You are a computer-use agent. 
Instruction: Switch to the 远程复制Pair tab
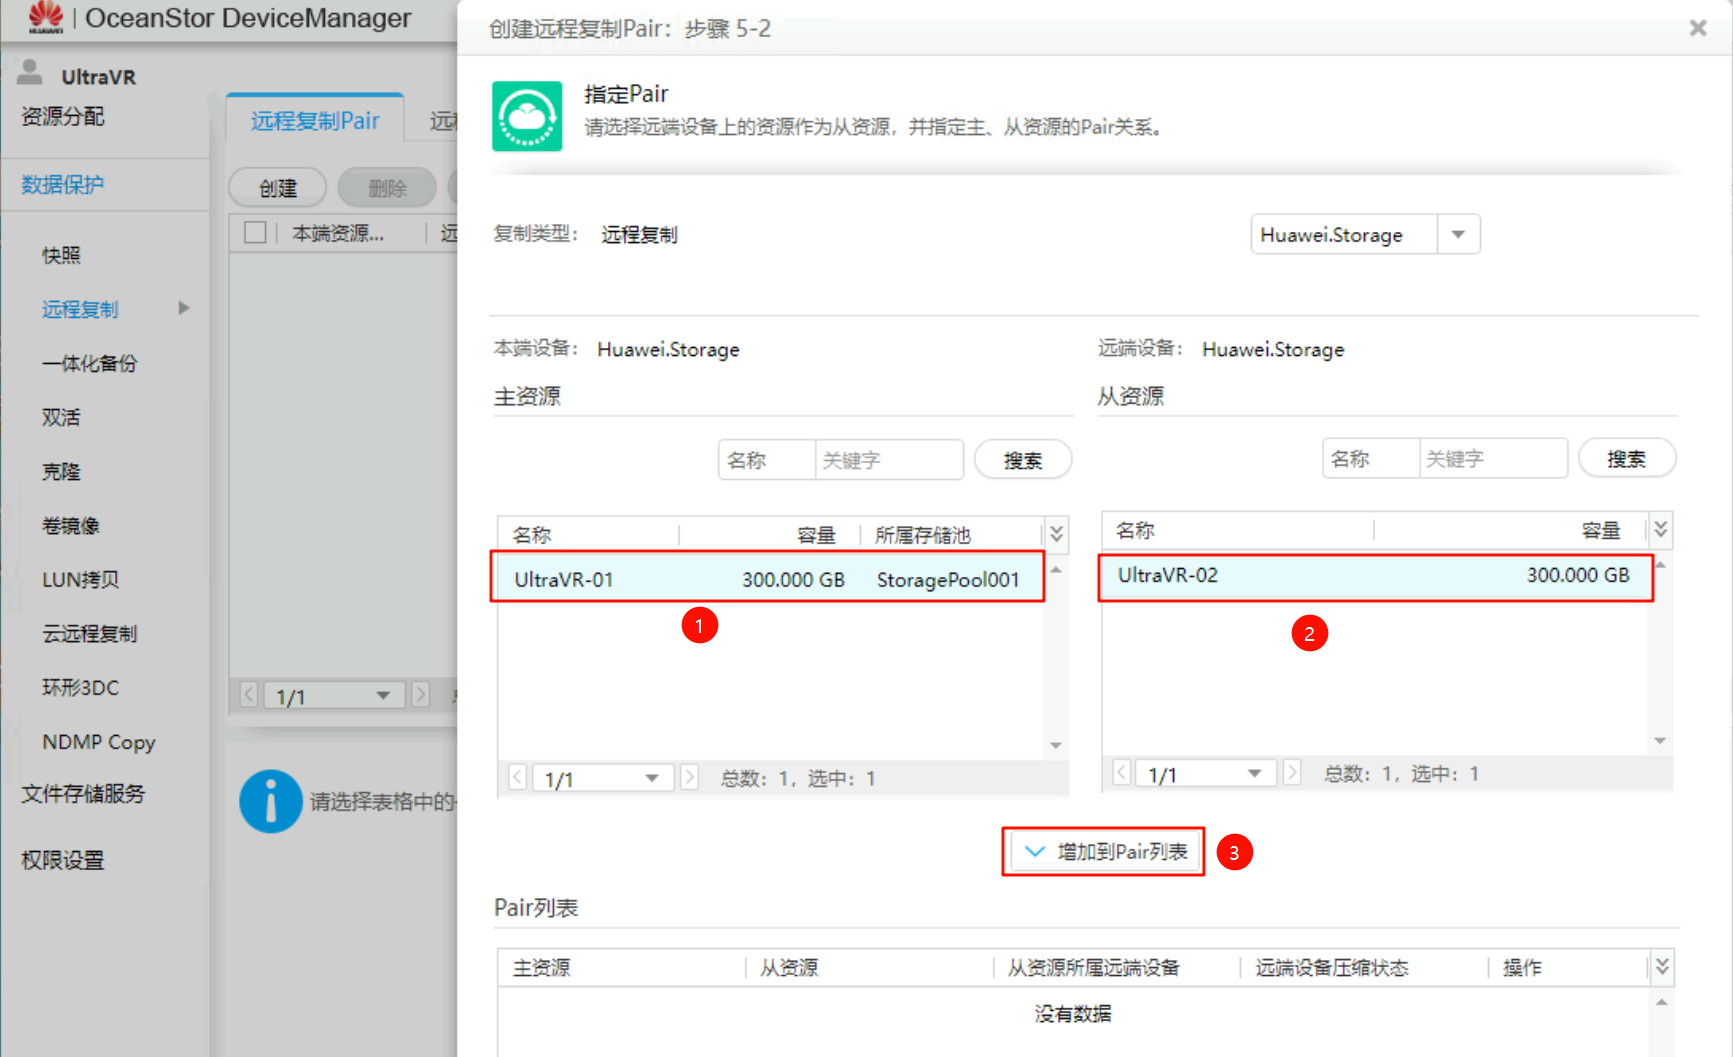(x=315, y=121)
